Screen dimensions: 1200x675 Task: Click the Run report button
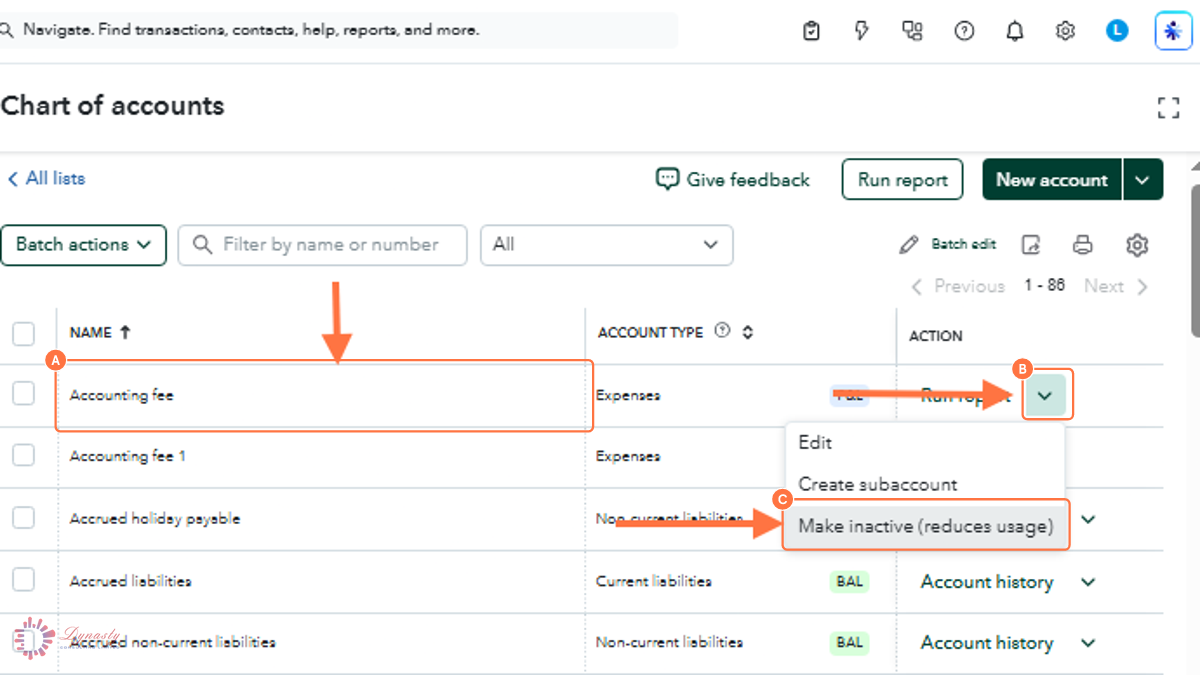tap(902, 180)
